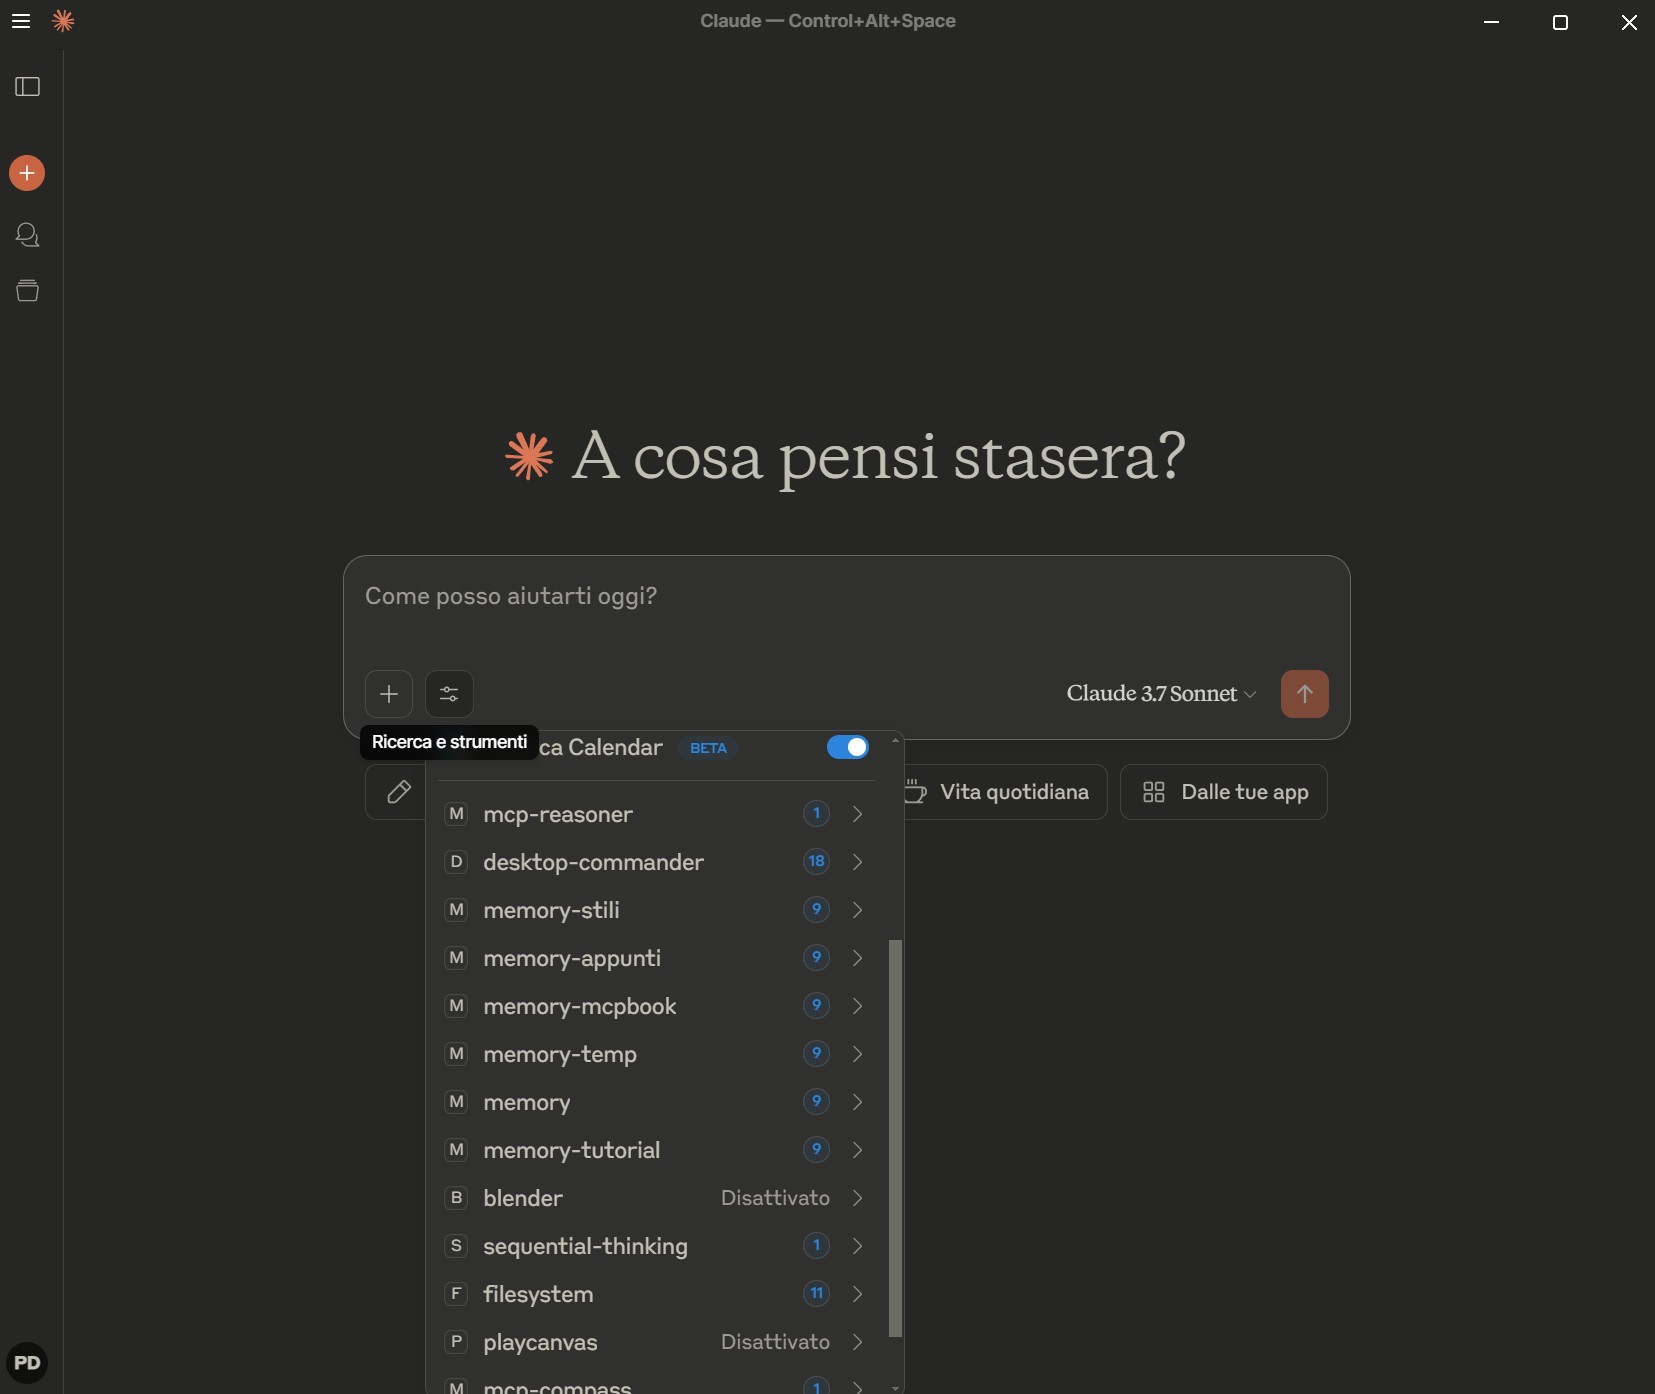Open the chats history icon
The width and height of the screenshot is (1655, 1394).
point(27,235)
